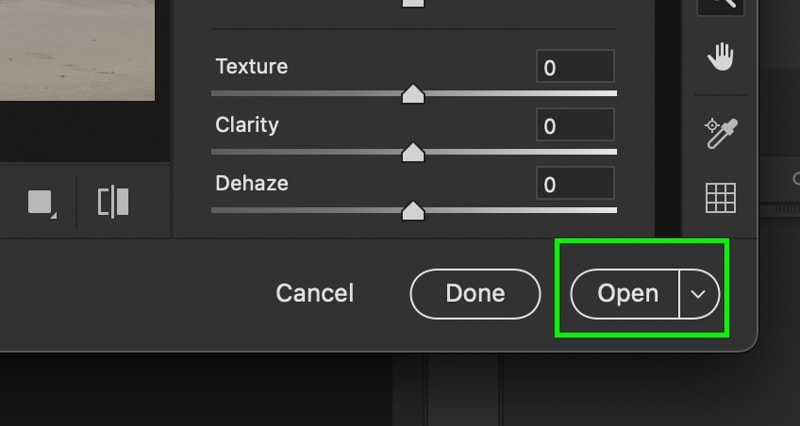Toggle the grid overlay icon
This screenshot has height=426, width=800.
(x=720, y=197)
